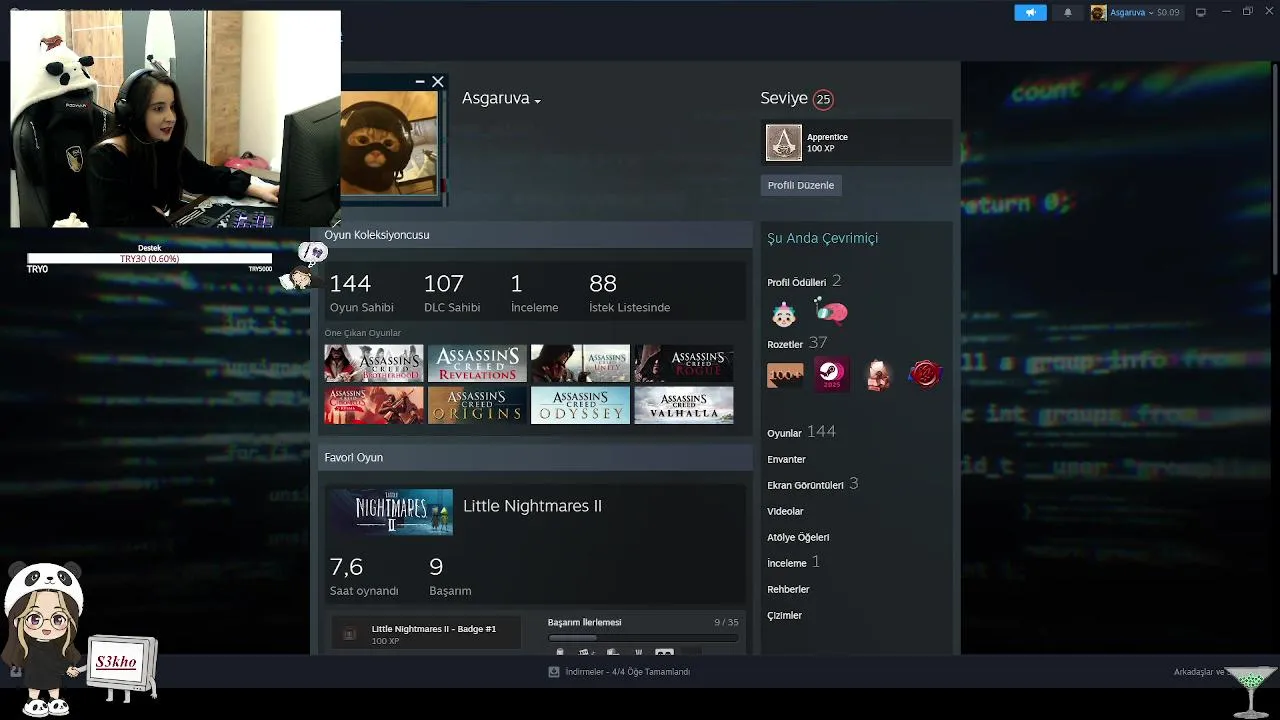Viewport: 1280px width, 720px height.
Task: Open the Oyunlar 144 link
Action: click(801, 432)
